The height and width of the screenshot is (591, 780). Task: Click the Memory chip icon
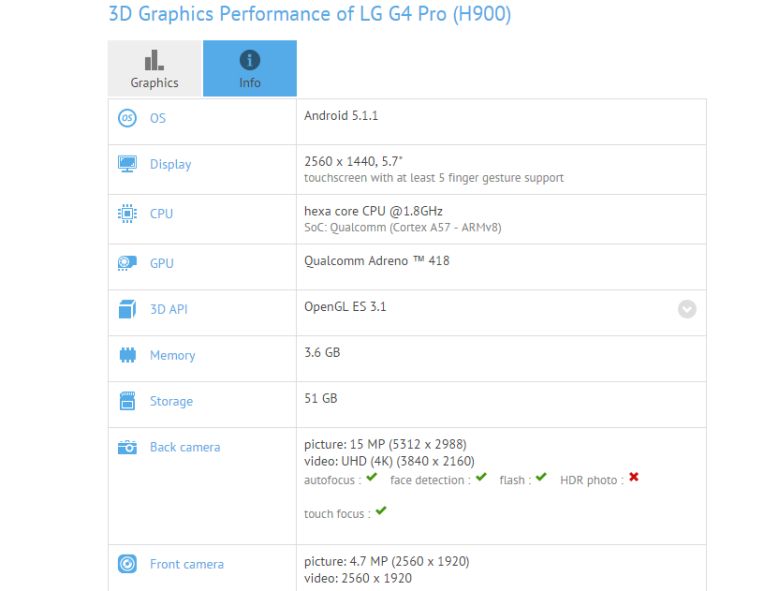(x=127, y=355)
